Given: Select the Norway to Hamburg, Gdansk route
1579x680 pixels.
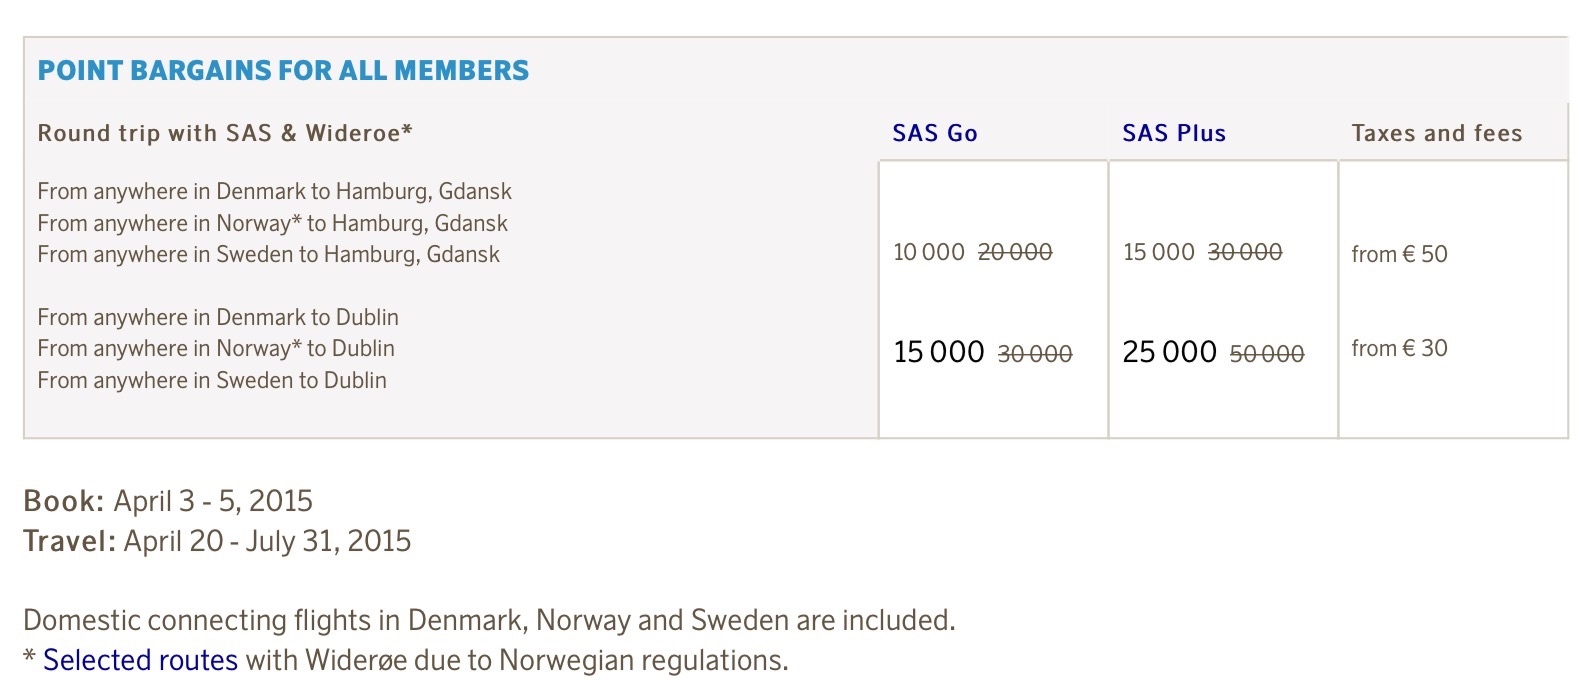Looking at the screenshot, I should (272, 223).
